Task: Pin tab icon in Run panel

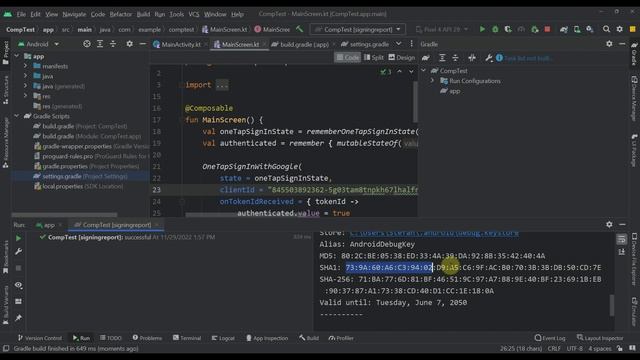Action: tap(18, 318)
